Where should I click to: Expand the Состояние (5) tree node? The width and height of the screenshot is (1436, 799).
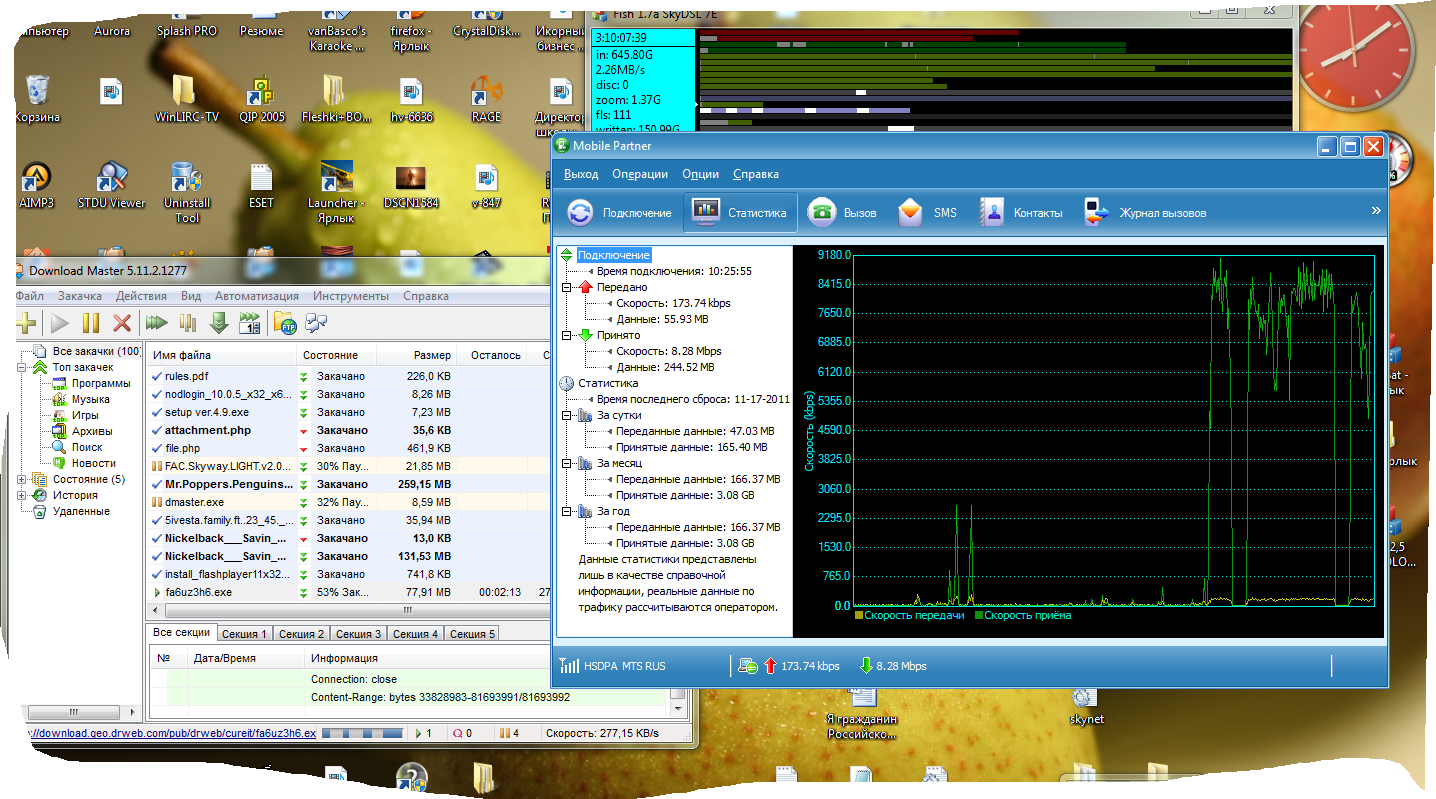click(23, 480)
